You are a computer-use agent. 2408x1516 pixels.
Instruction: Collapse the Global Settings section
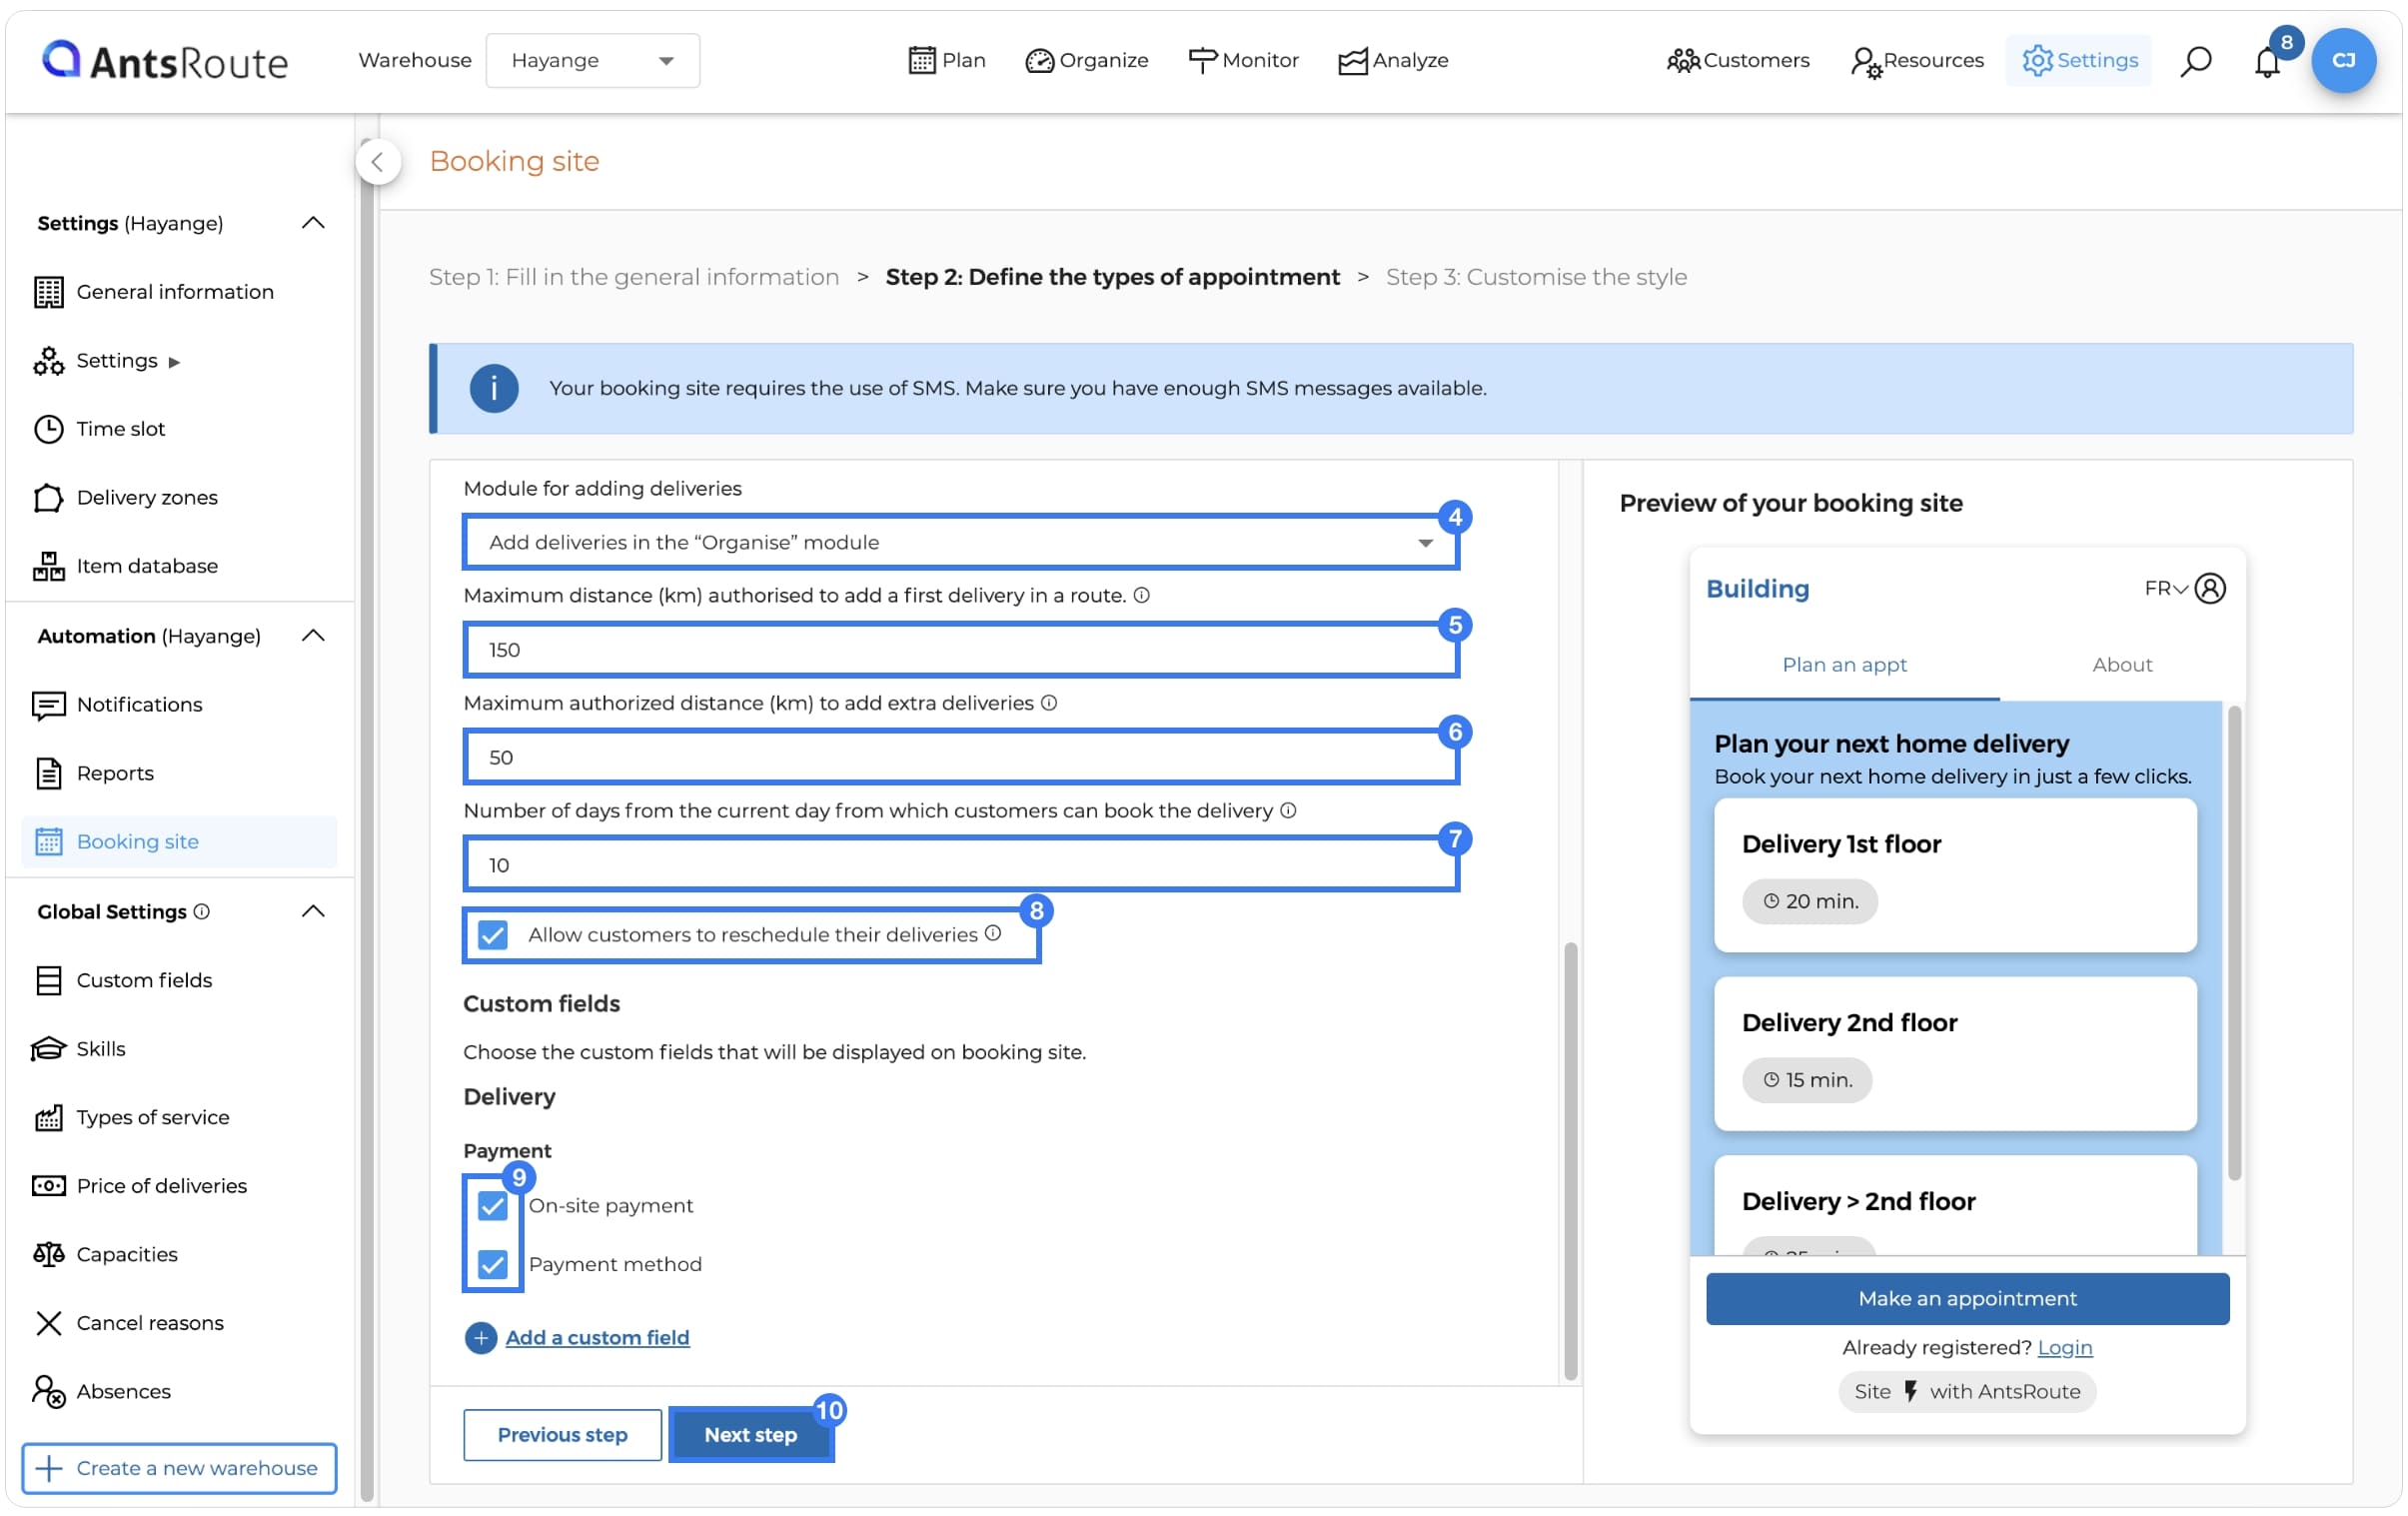[313, 911]
